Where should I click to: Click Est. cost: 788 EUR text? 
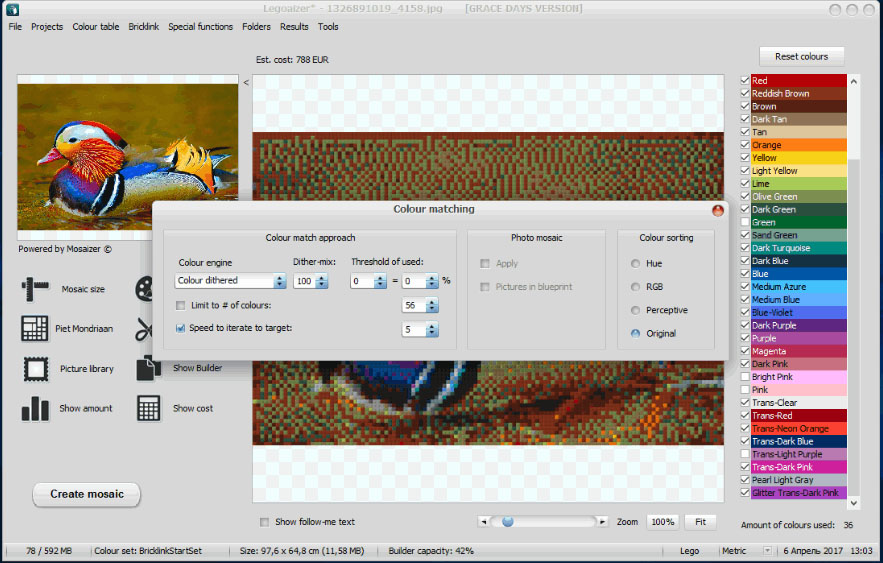click(x=292, y=60)
